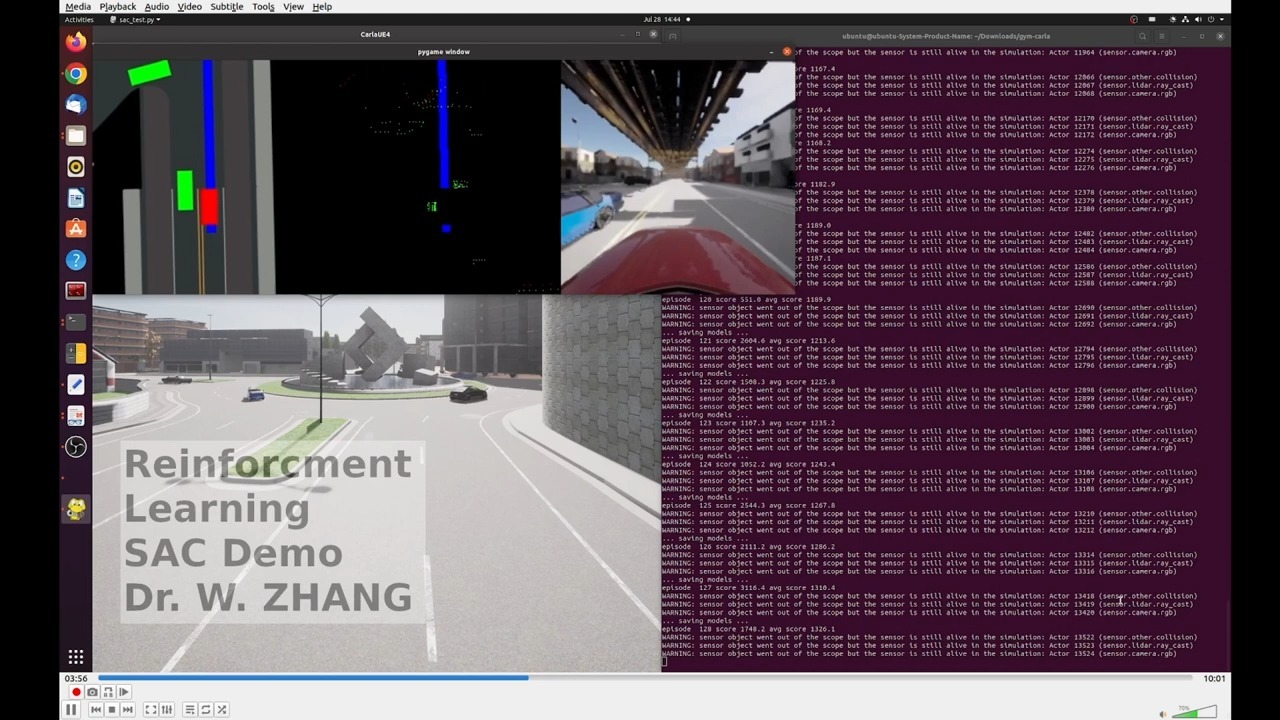
Task: Toggle fullscreen video mode
Action: click(x=151, y=710)
